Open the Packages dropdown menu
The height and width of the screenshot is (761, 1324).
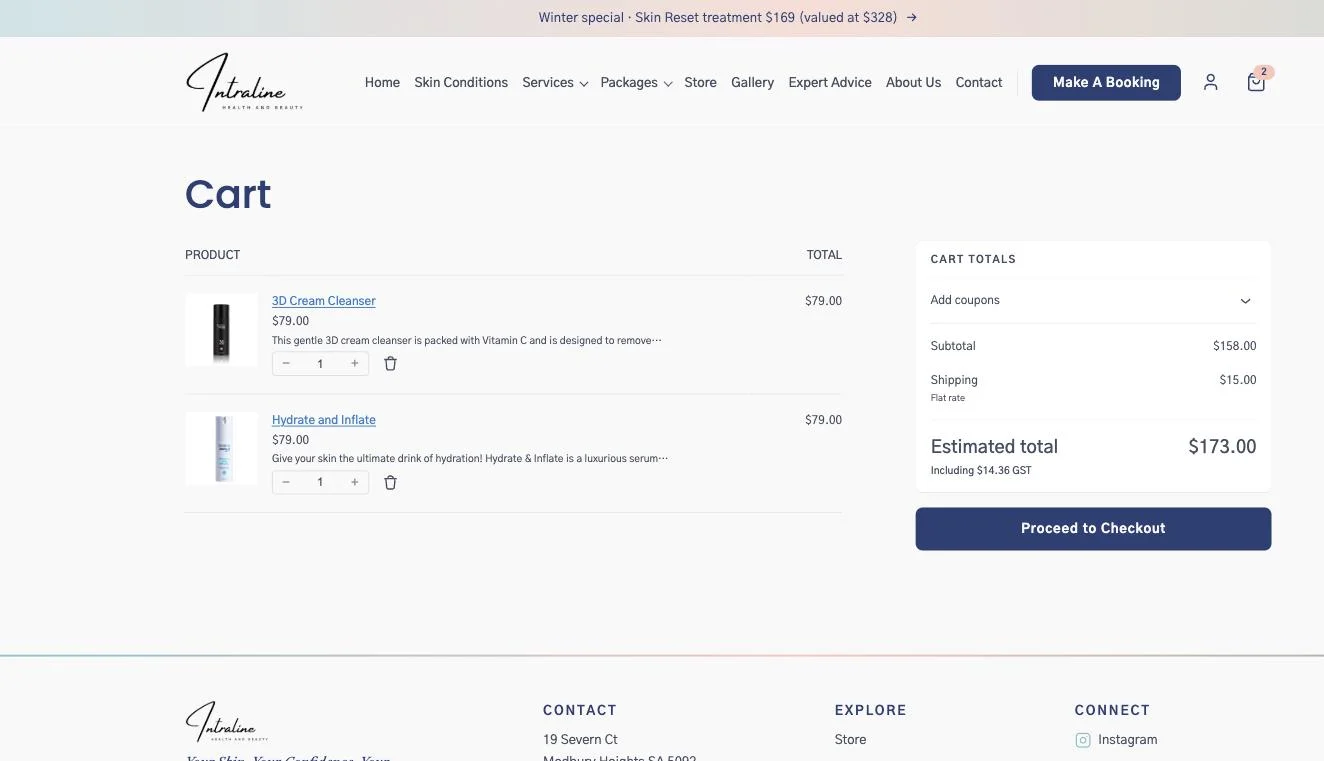(x=636, y=82)
